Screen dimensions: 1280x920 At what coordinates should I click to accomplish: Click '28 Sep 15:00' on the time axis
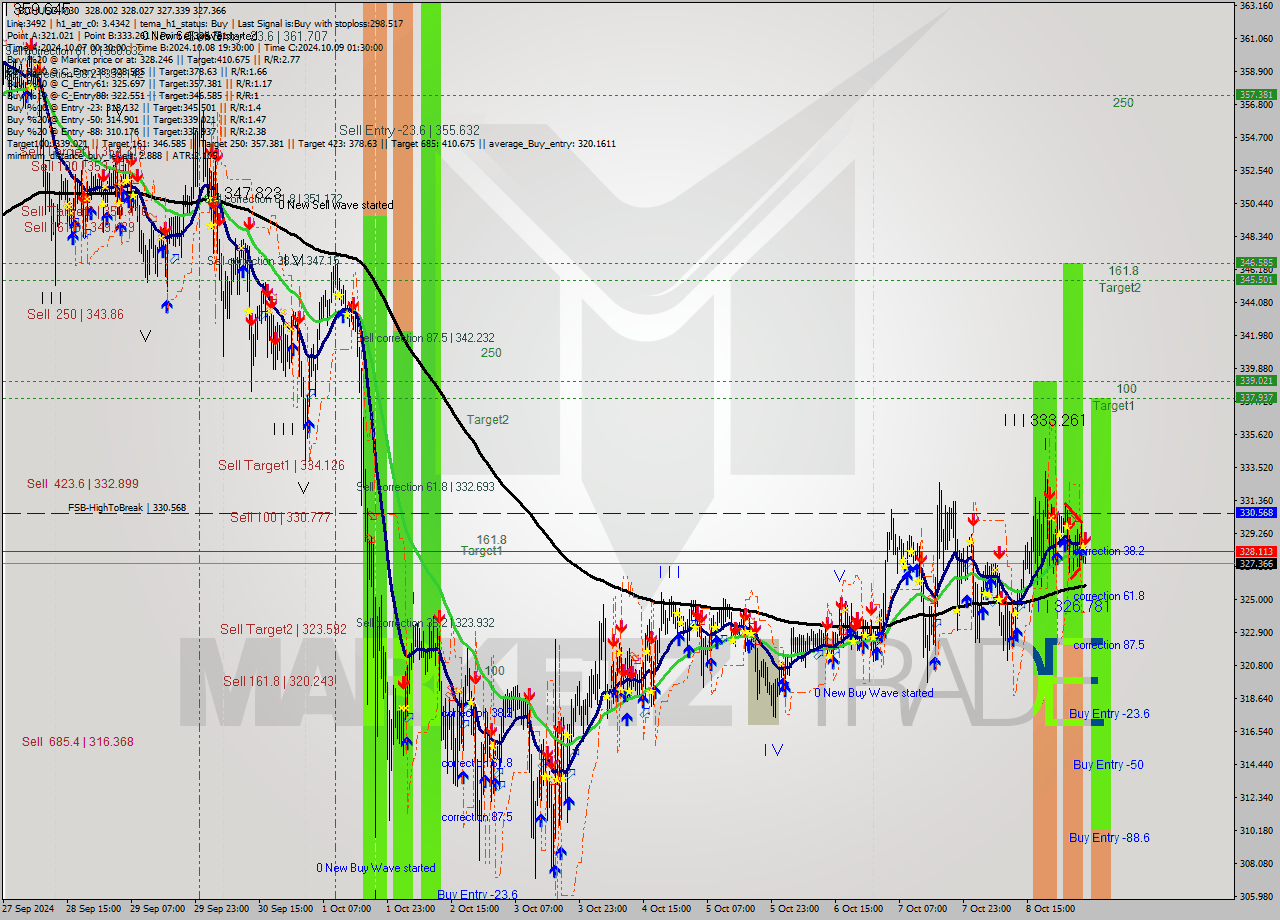click(93, 909)
